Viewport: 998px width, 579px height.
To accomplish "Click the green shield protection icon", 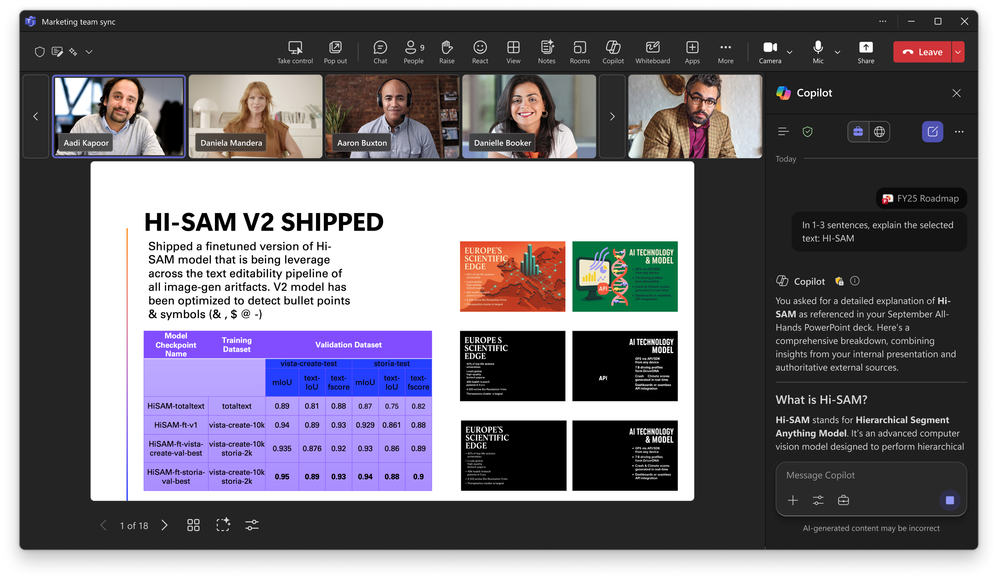I will click(808, 132).
